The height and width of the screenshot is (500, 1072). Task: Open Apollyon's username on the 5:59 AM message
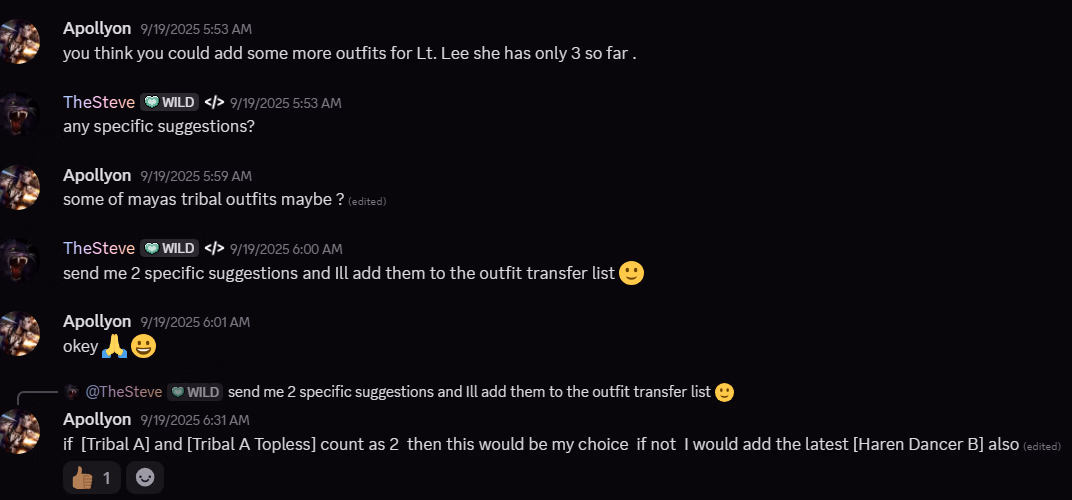(97, 175)
